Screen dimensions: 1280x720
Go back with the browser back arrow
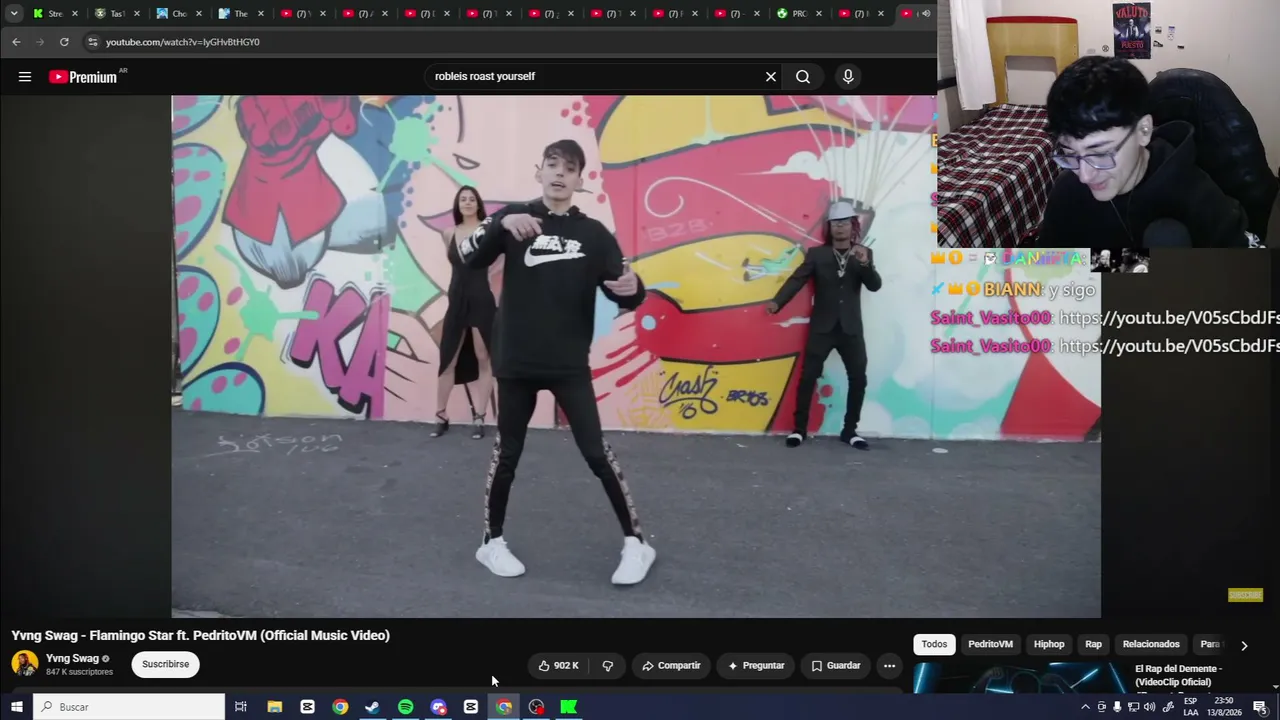(x=16, y=42)
